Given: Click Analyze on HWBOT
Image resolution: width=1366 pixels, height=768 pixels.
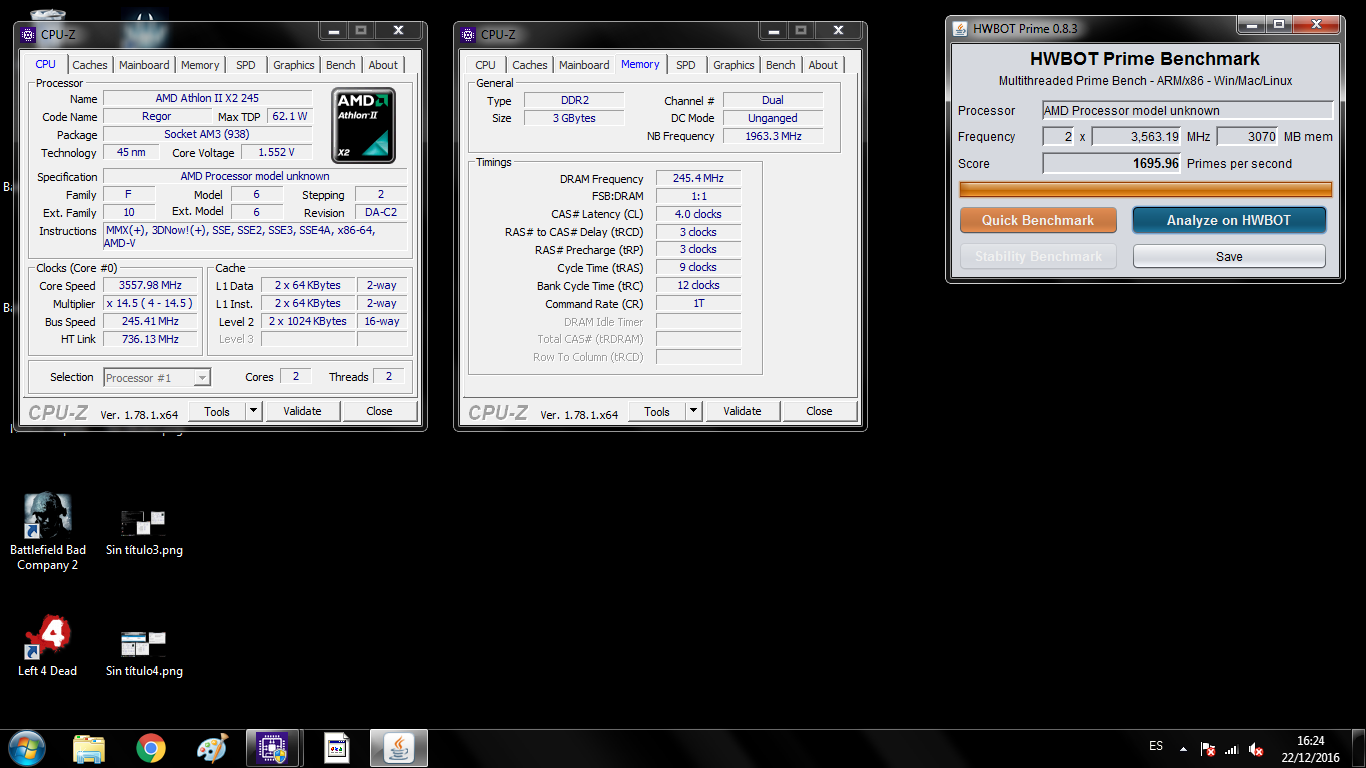Looking at the screenshot, I should [1229, 220].
